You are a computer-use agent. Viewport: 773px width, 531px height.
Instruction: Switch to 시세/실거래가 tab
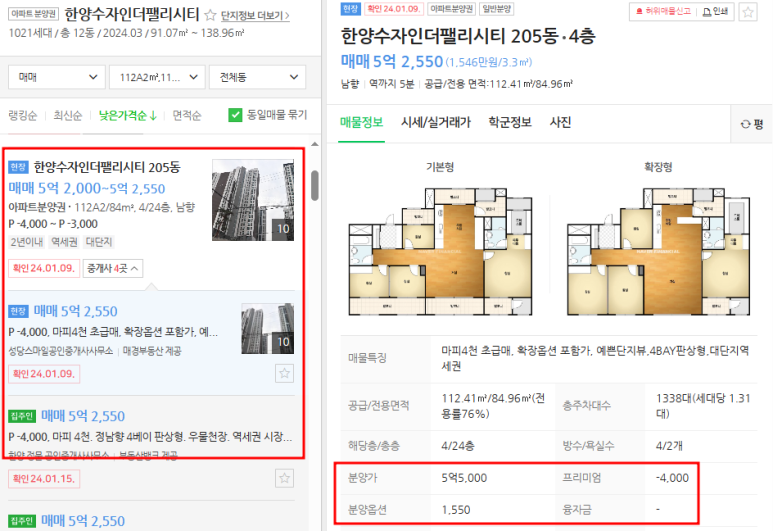(436, 122)
